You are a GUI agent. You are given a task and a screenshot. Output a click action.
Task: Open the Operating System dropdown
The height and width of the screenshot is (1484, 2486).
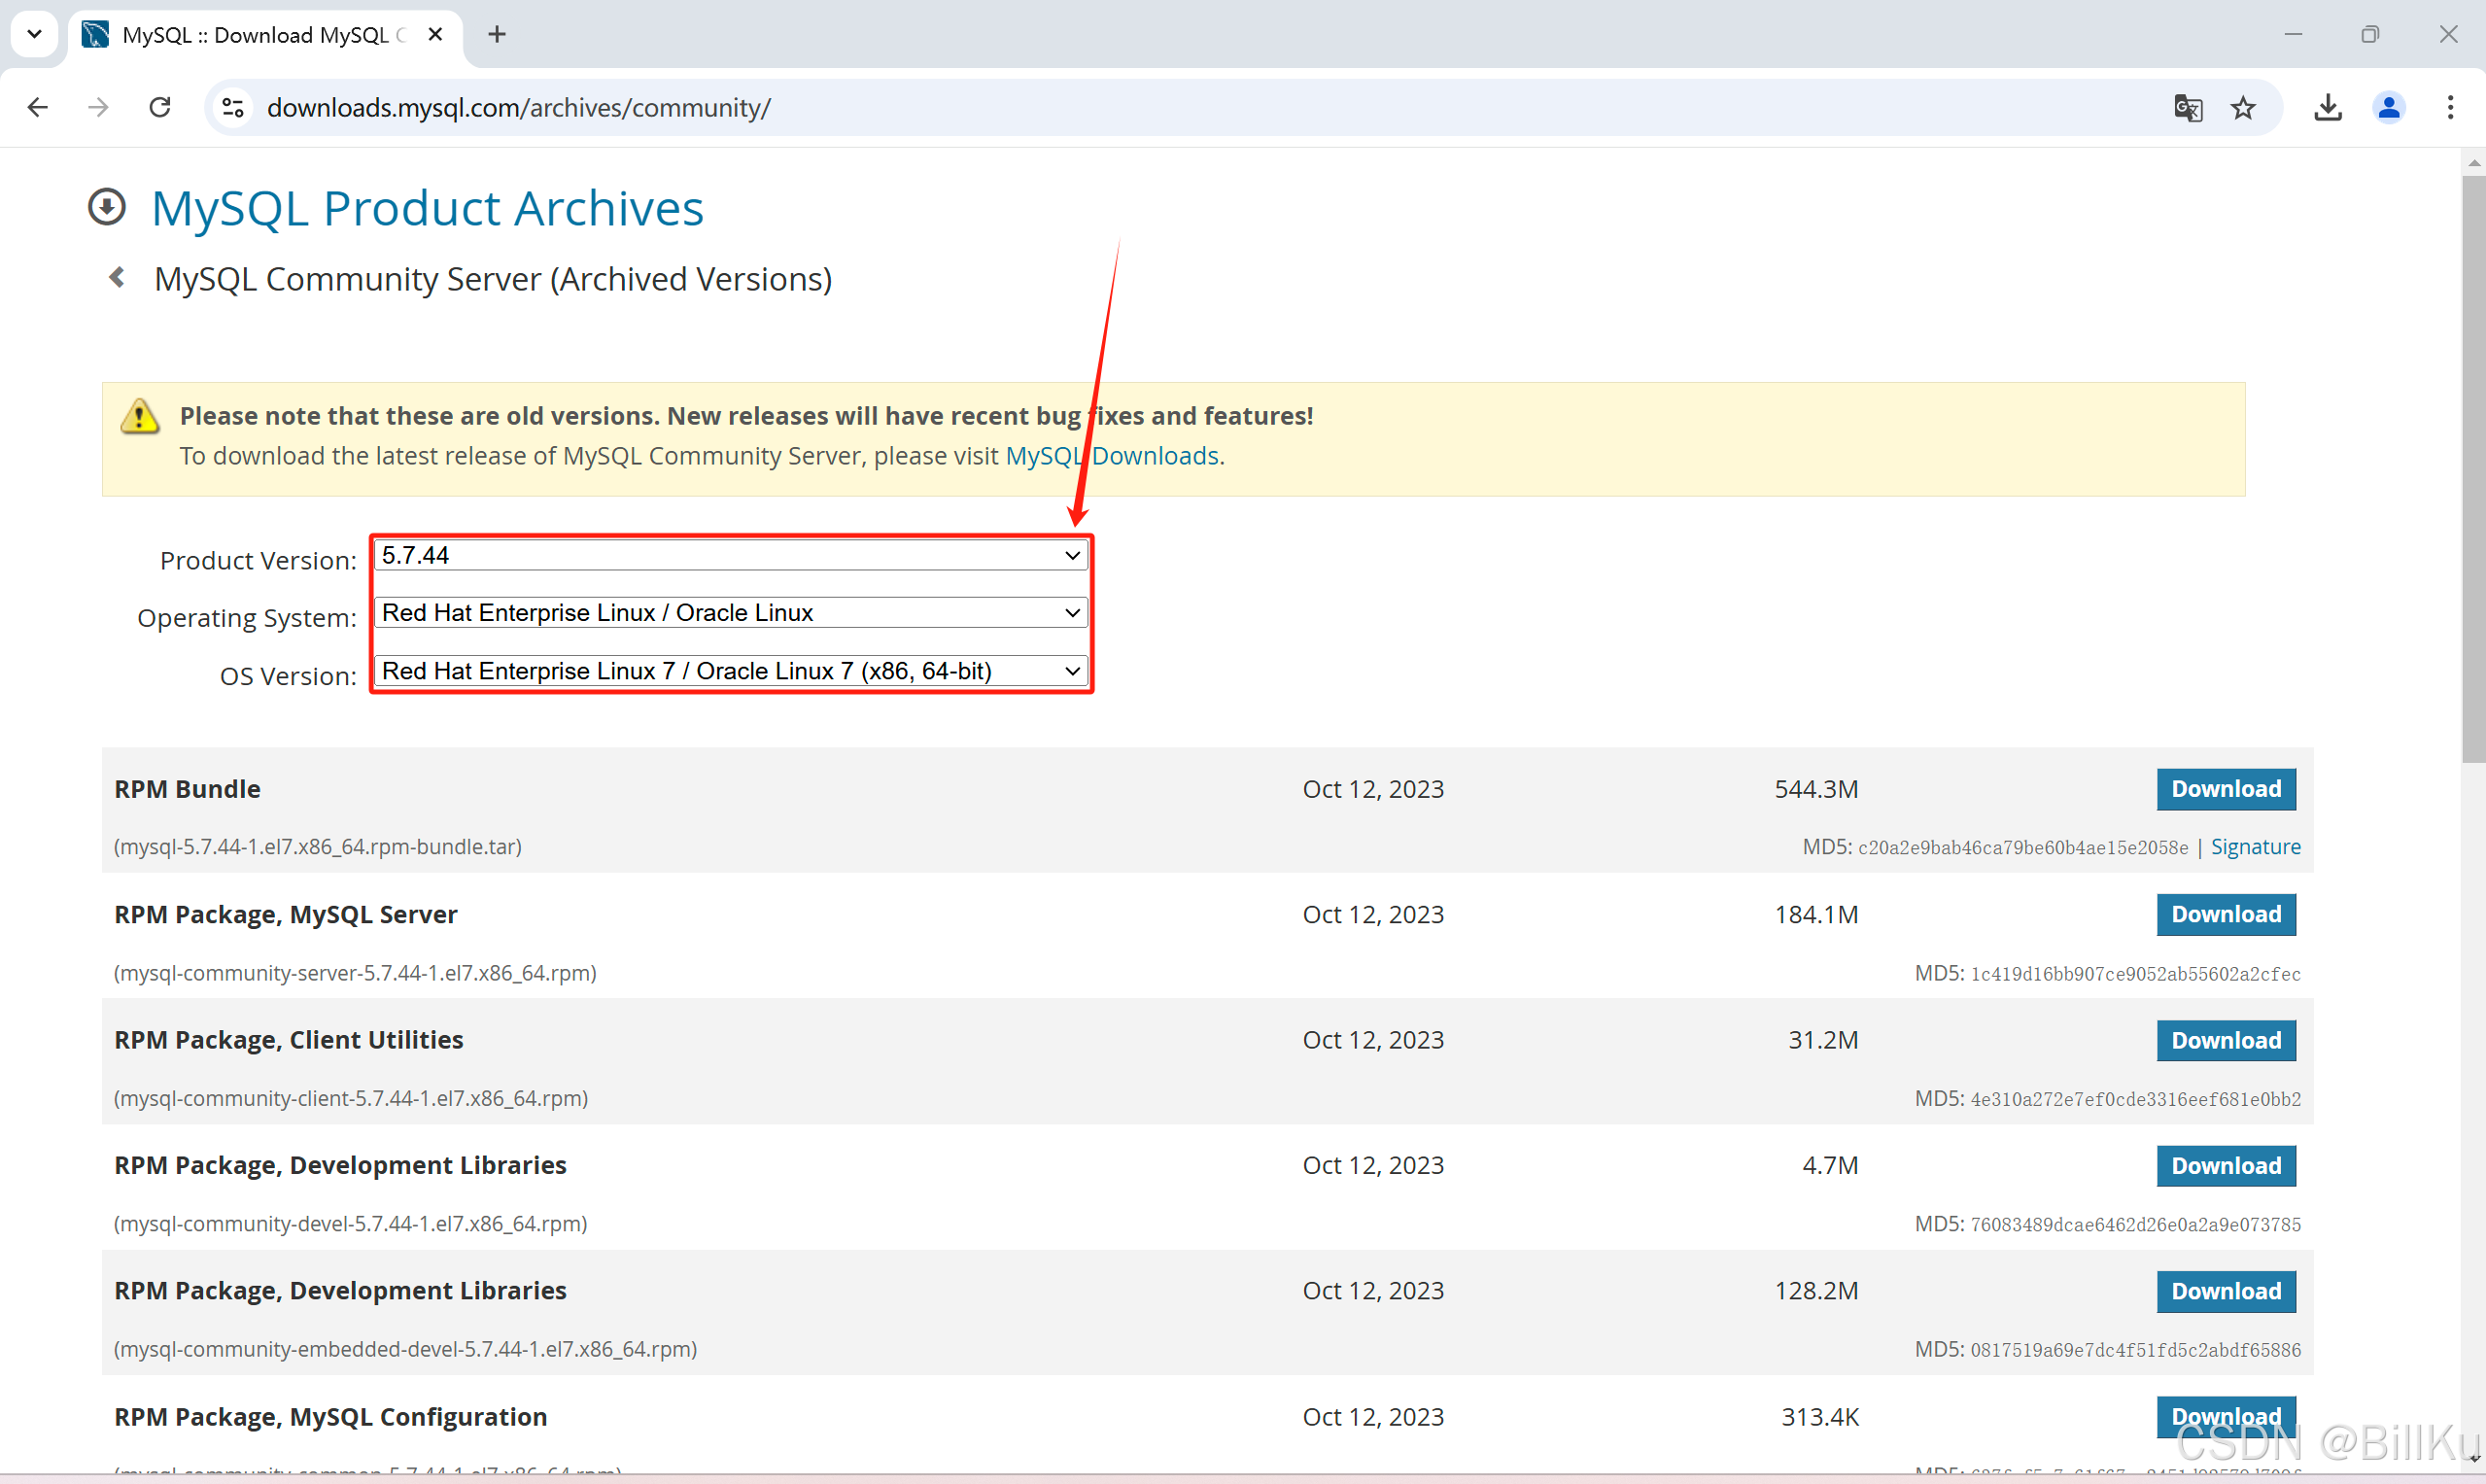pyautogui.click(x=732, y=613)
